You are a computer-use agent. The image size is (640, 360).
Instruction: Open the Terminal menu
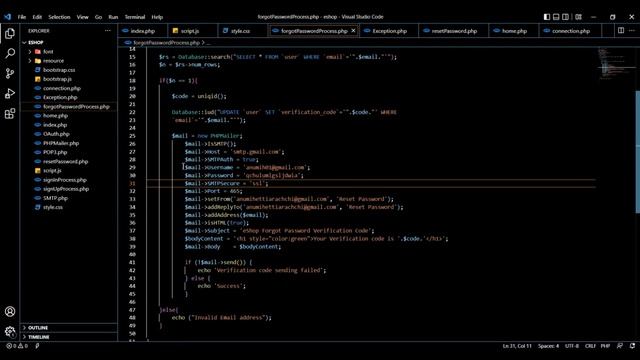point(135,17)
